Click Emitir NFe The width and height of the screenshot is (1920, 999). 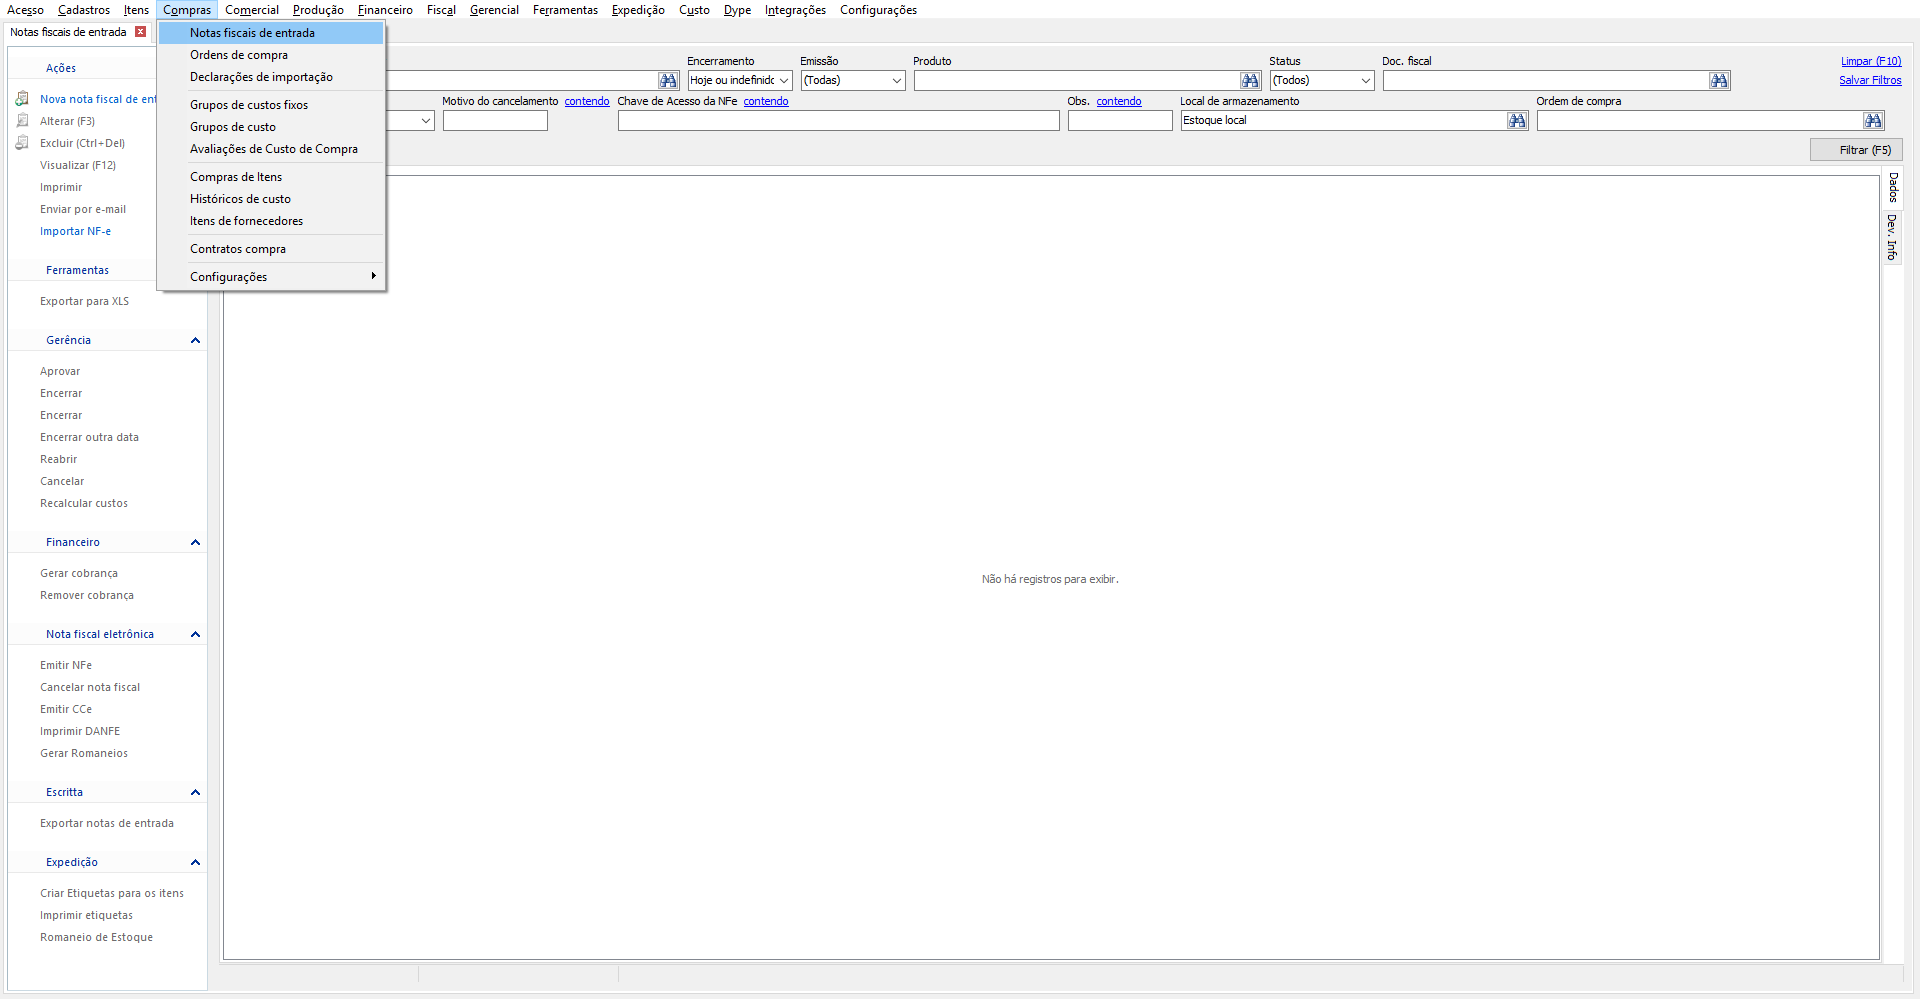point(66,665)
